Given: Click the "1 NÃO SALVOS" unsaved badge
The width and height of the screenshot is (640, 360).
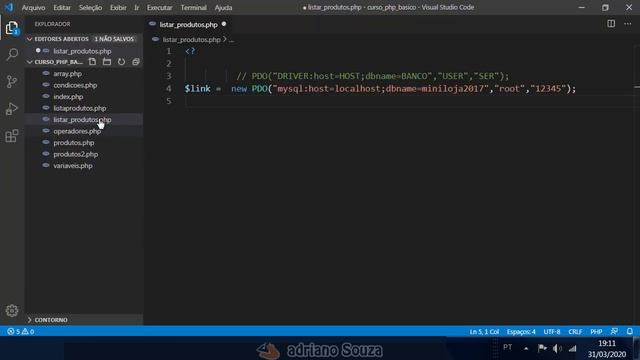Looking at the screenshot, I should [114, 39].
